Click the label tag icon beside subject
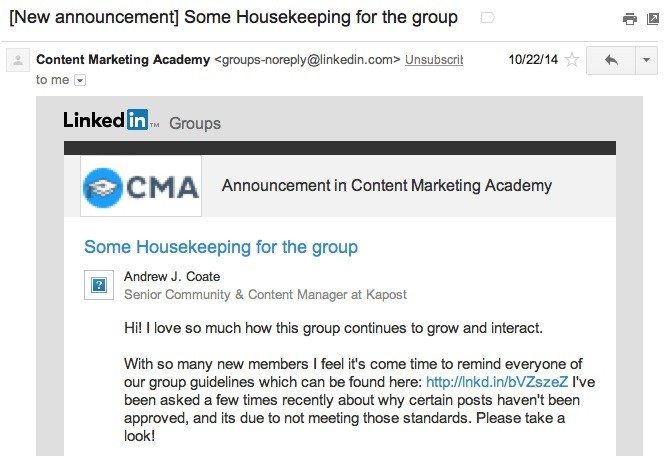 click(x=487, y=18)
